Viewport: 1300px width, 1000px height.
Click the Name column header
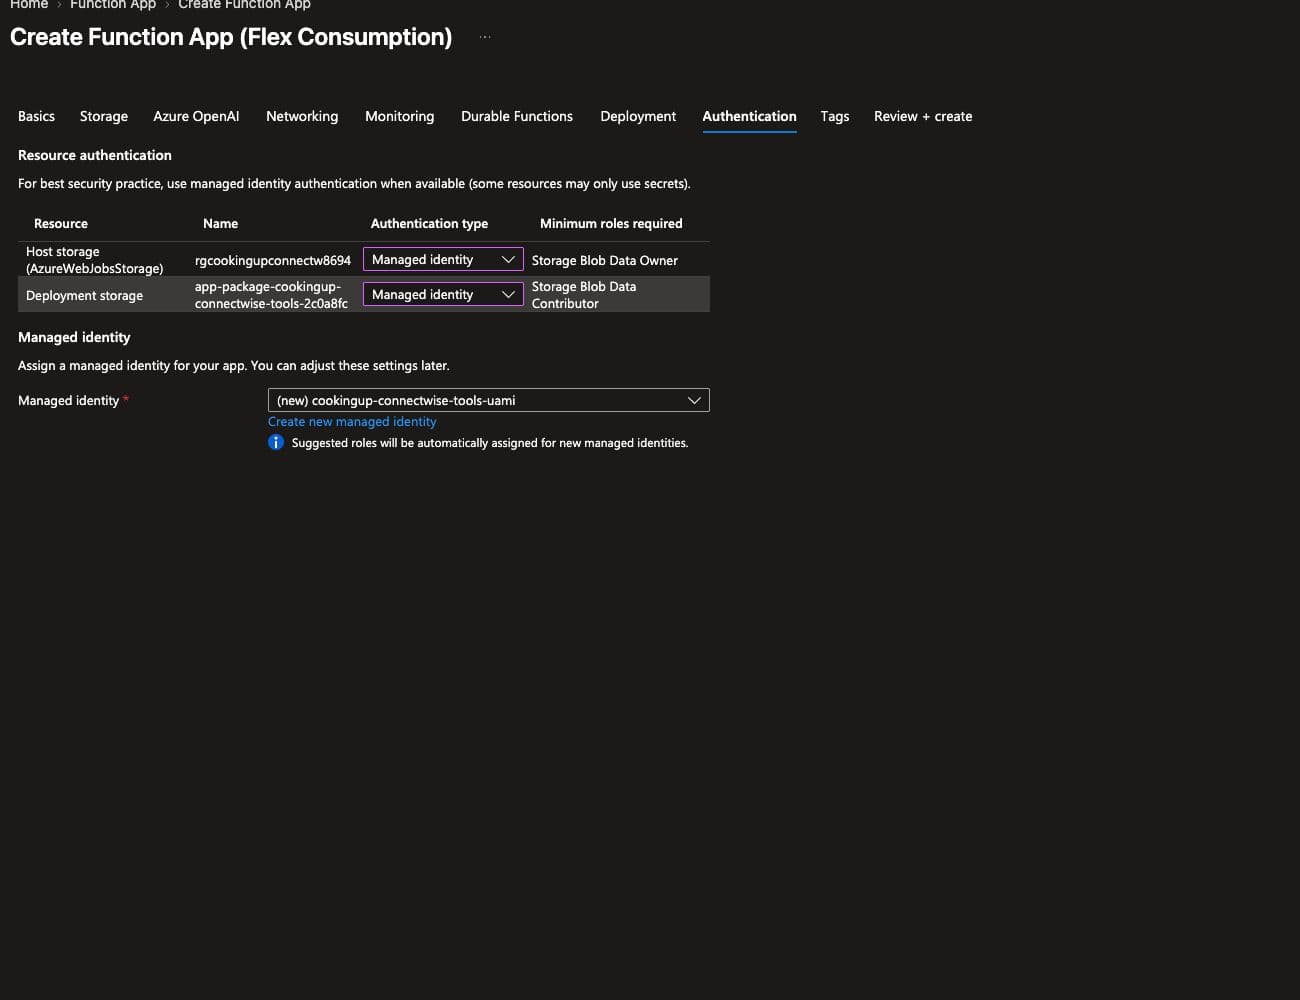[x=220, y=223]
